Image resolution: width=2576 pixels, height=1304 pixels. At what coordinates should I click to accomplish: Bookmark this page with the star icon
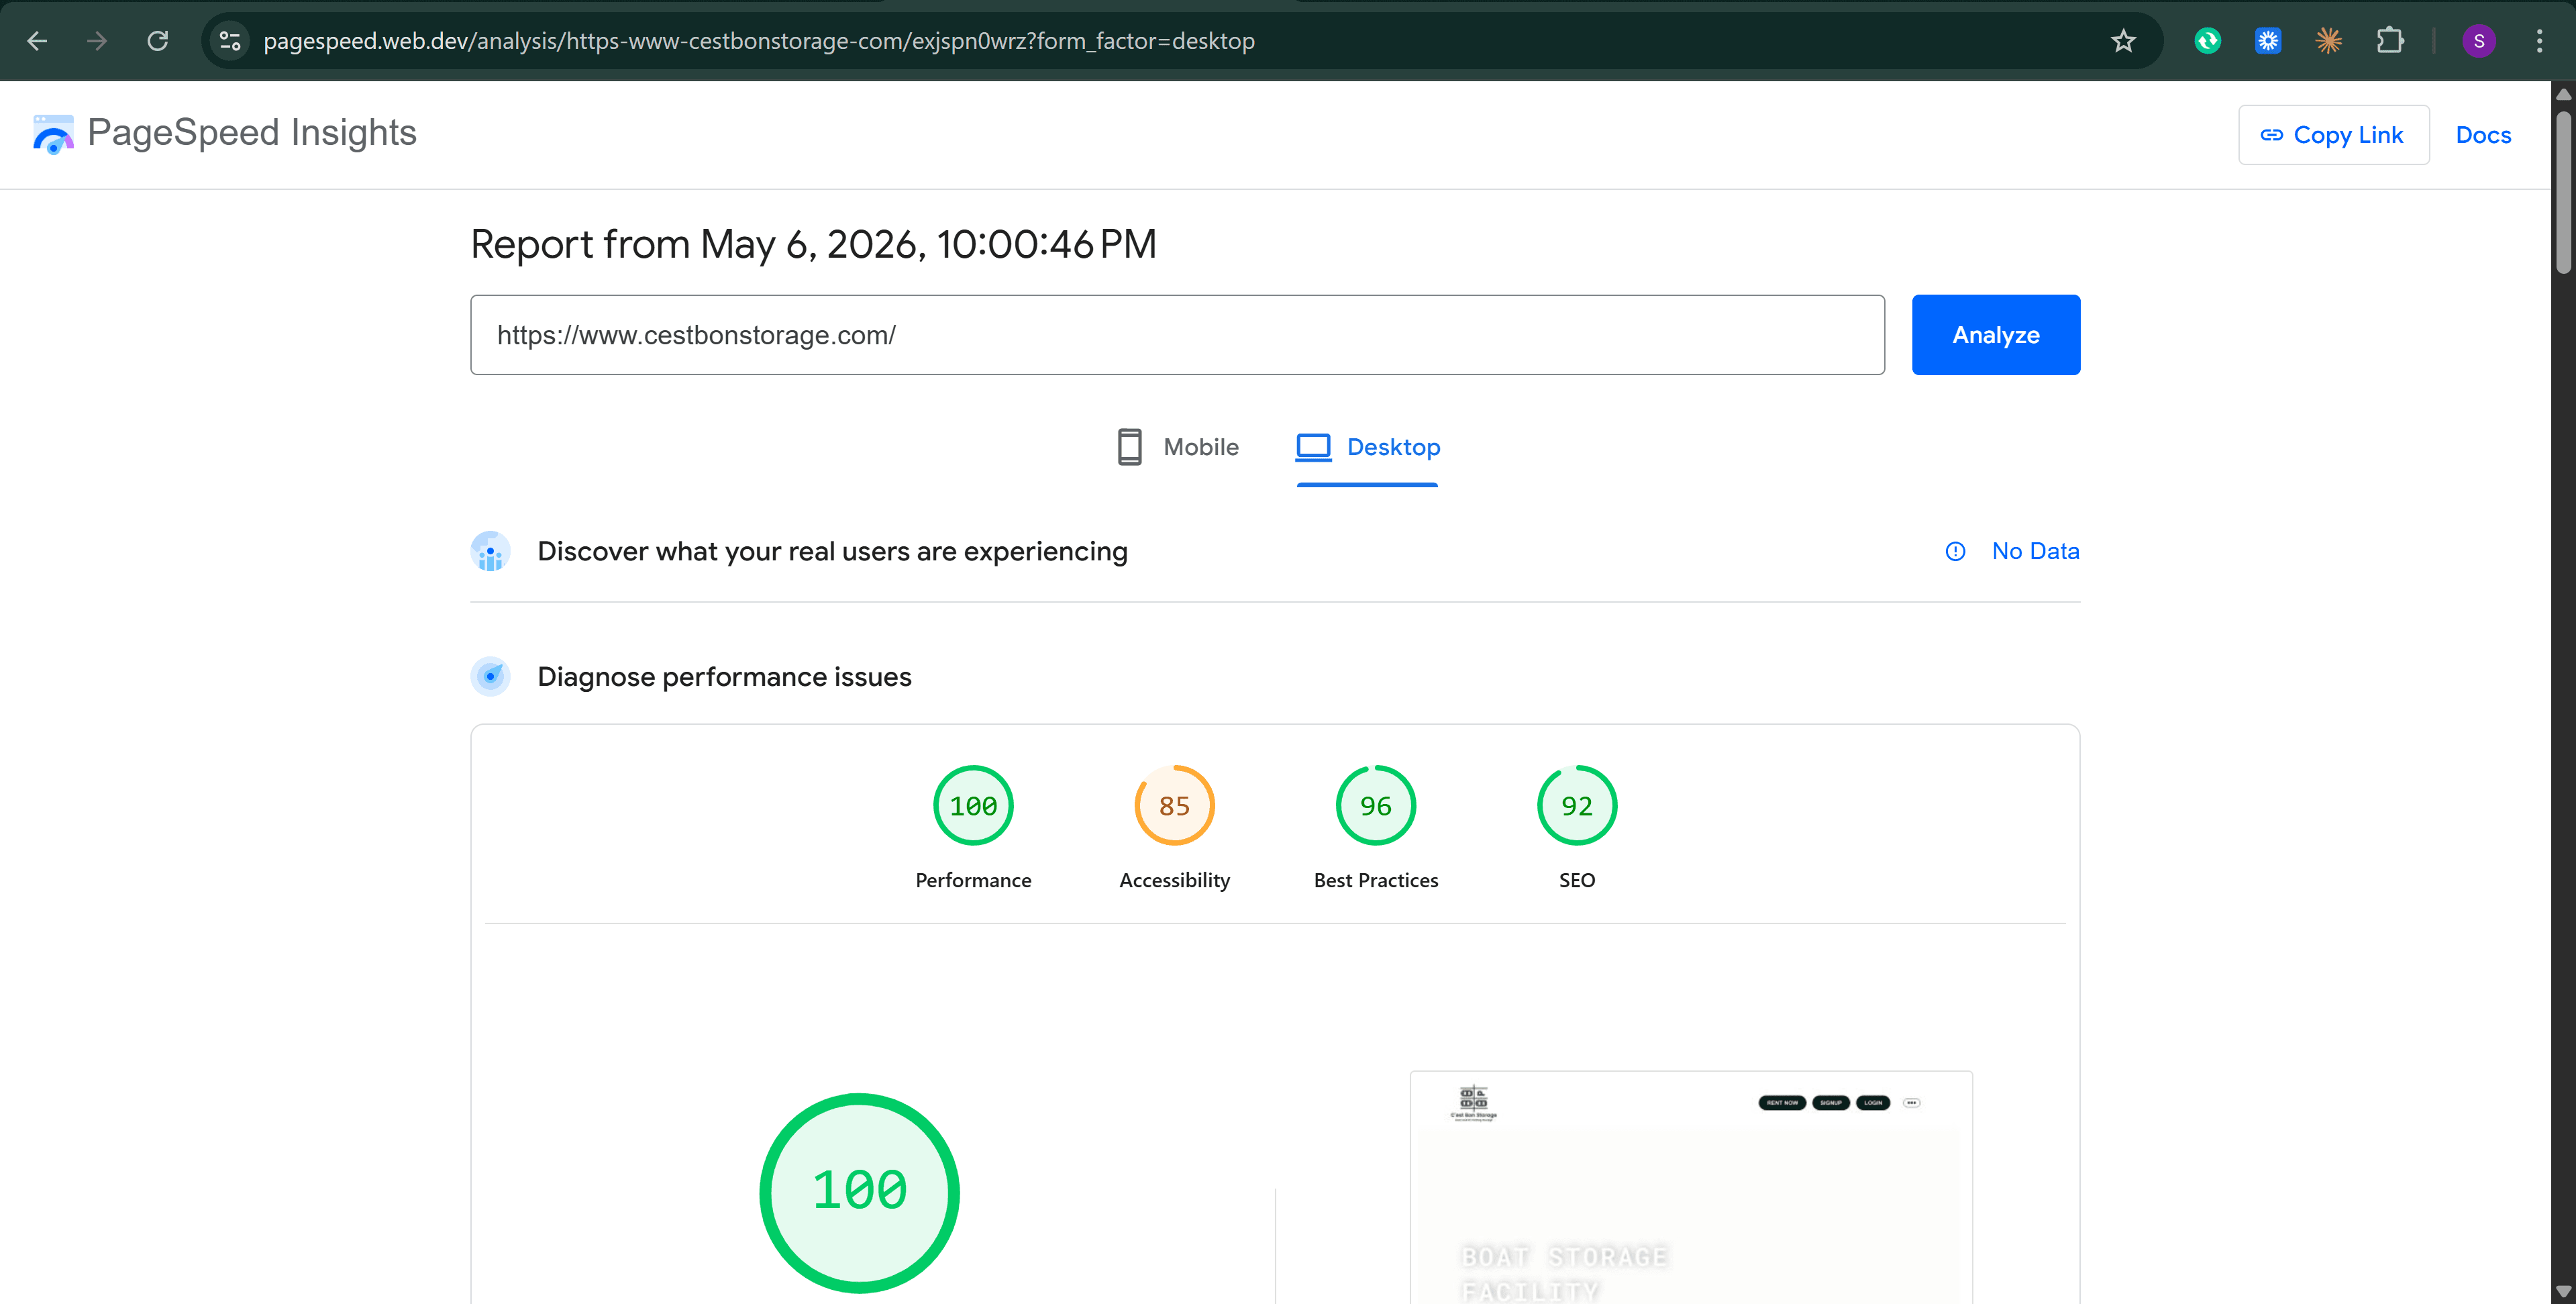(x=2123, y=41)
